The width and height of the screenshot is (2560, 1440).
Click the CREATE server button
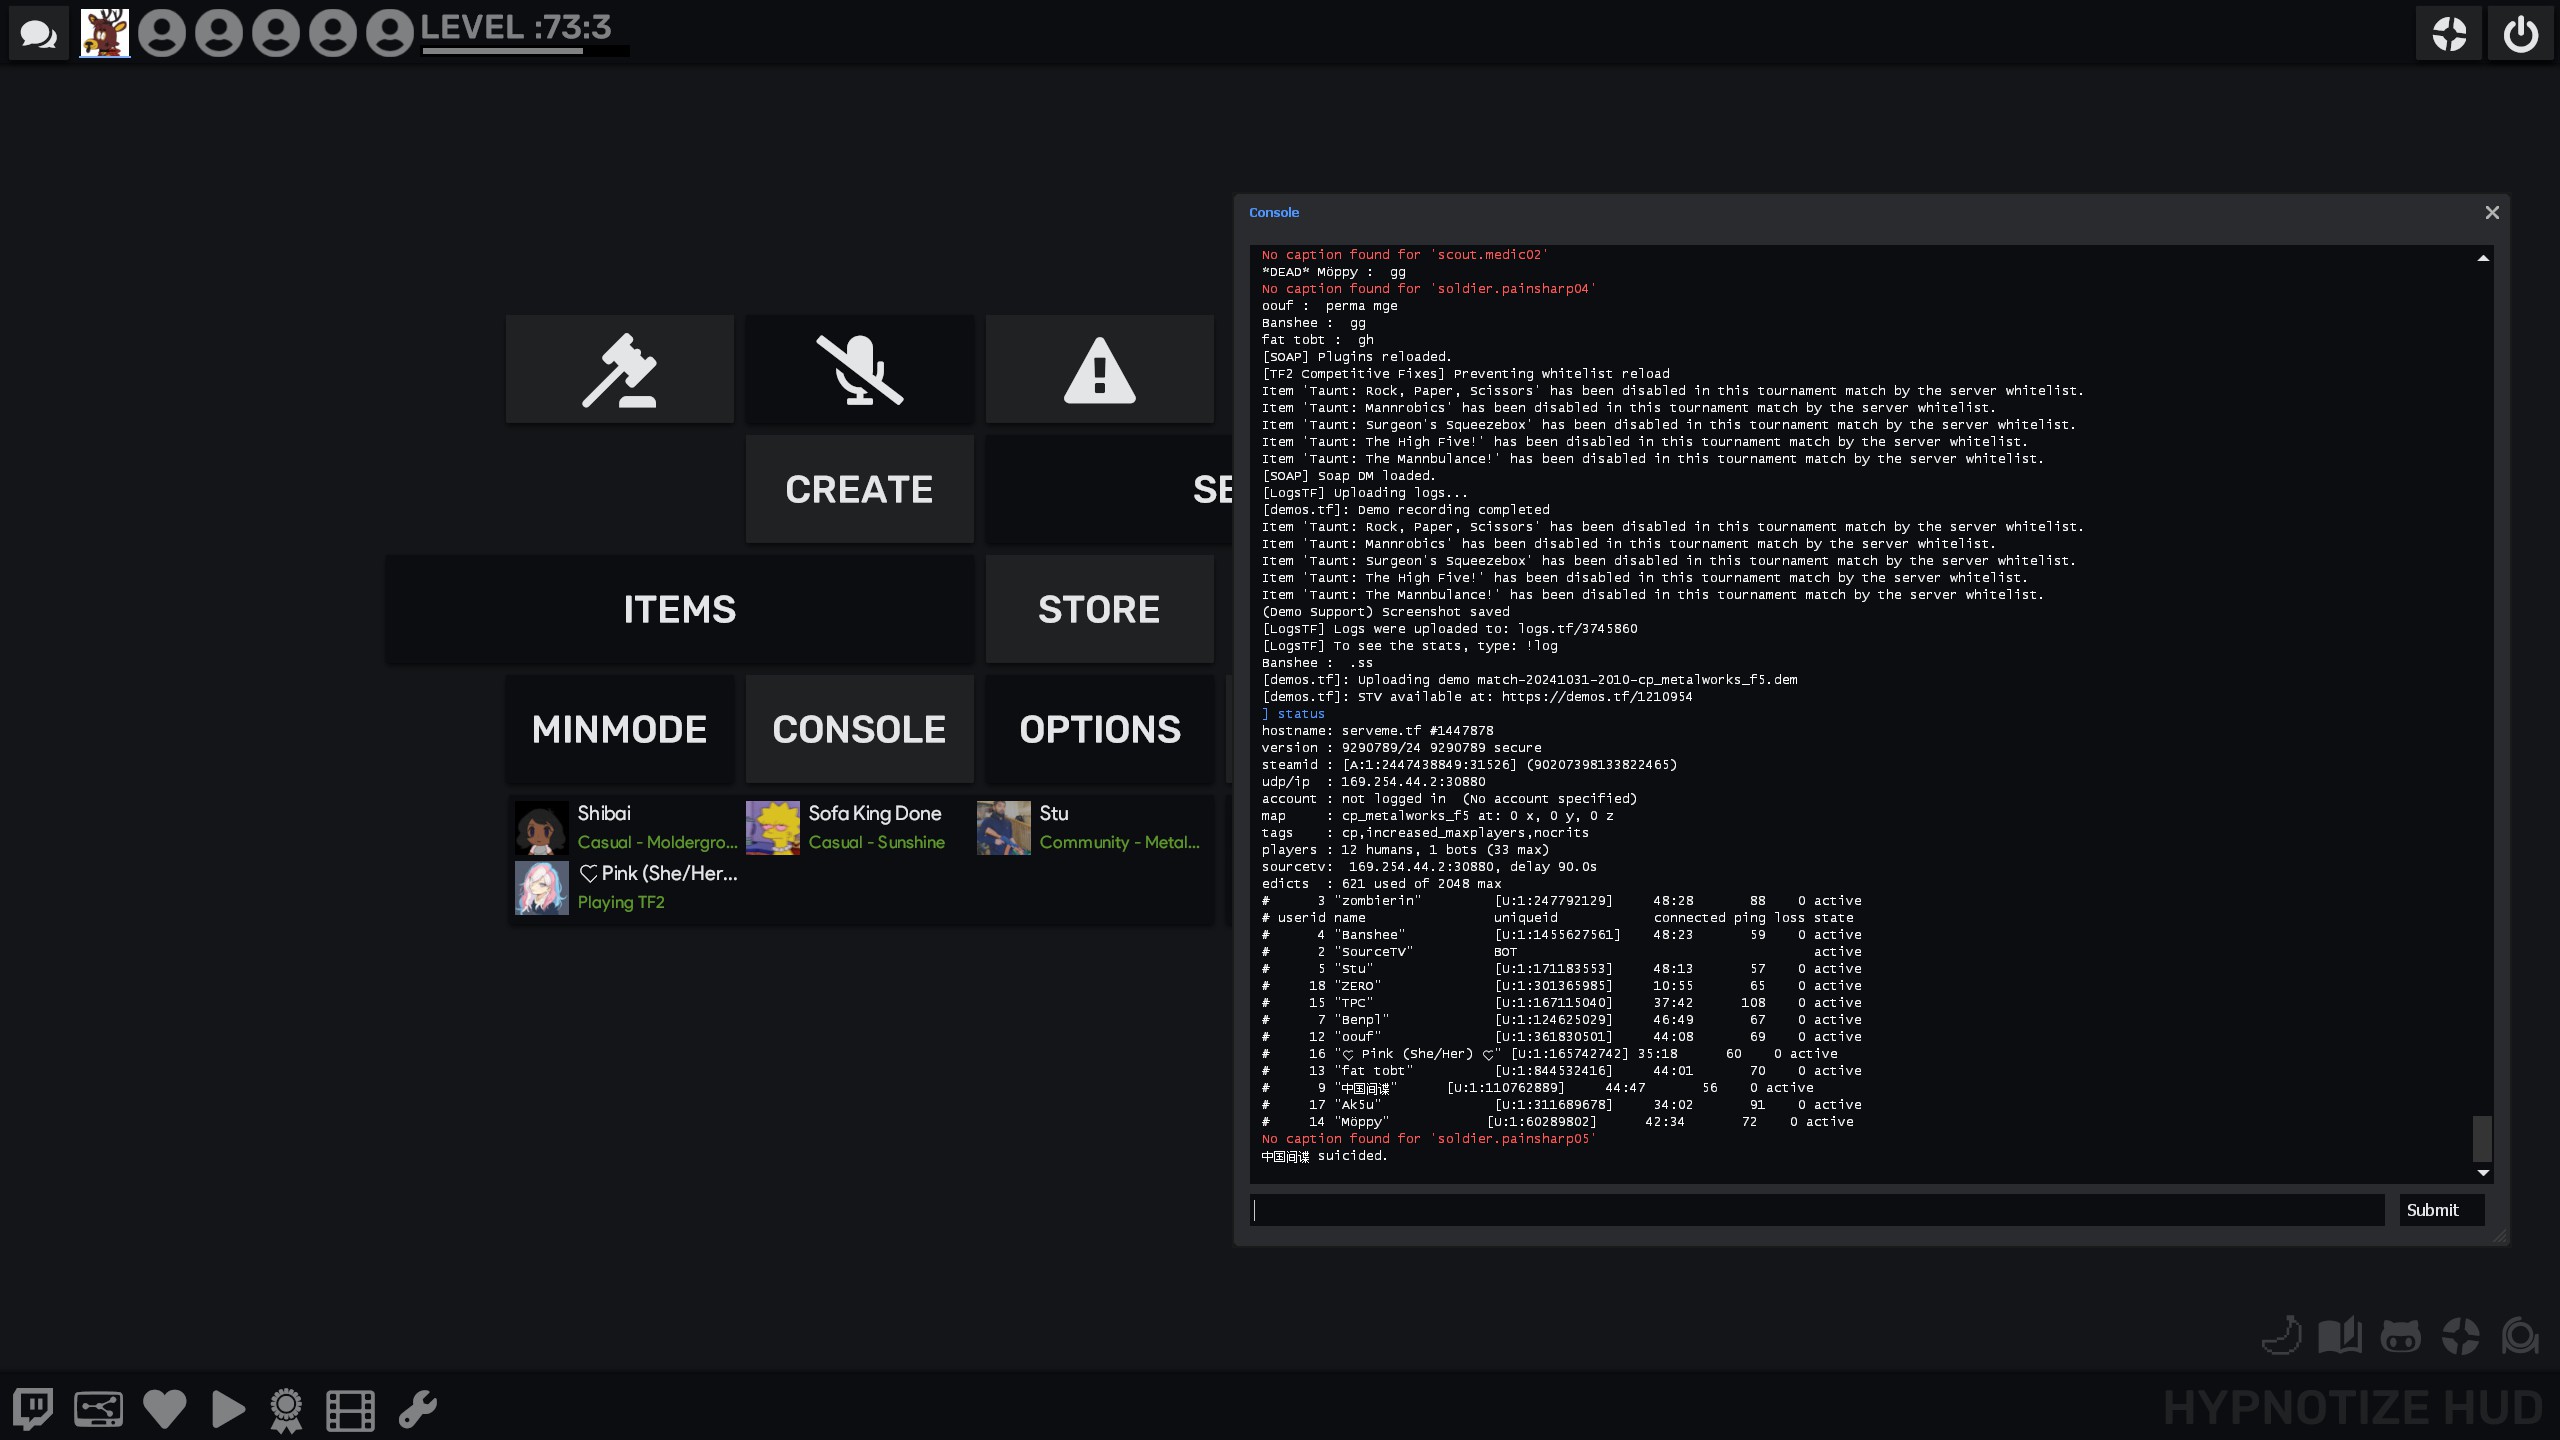pyautogui.click(x=859, y=489)
